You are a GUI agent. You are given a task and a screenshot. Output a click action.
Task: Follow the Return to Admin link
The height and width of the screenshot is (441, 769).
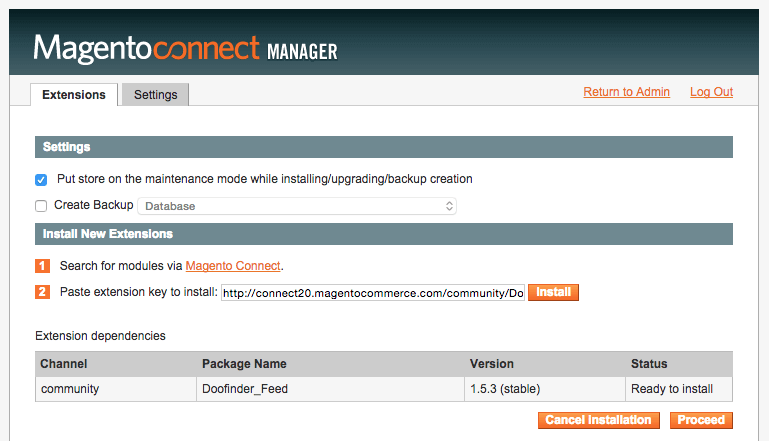[x=626, y=92]
